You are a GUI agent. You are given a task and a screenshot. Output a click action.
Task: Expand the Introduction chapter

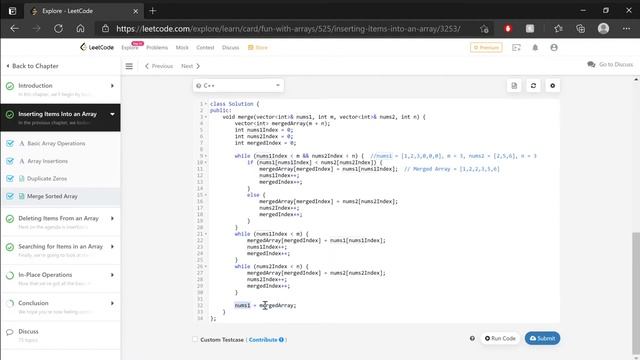(112, 86)
